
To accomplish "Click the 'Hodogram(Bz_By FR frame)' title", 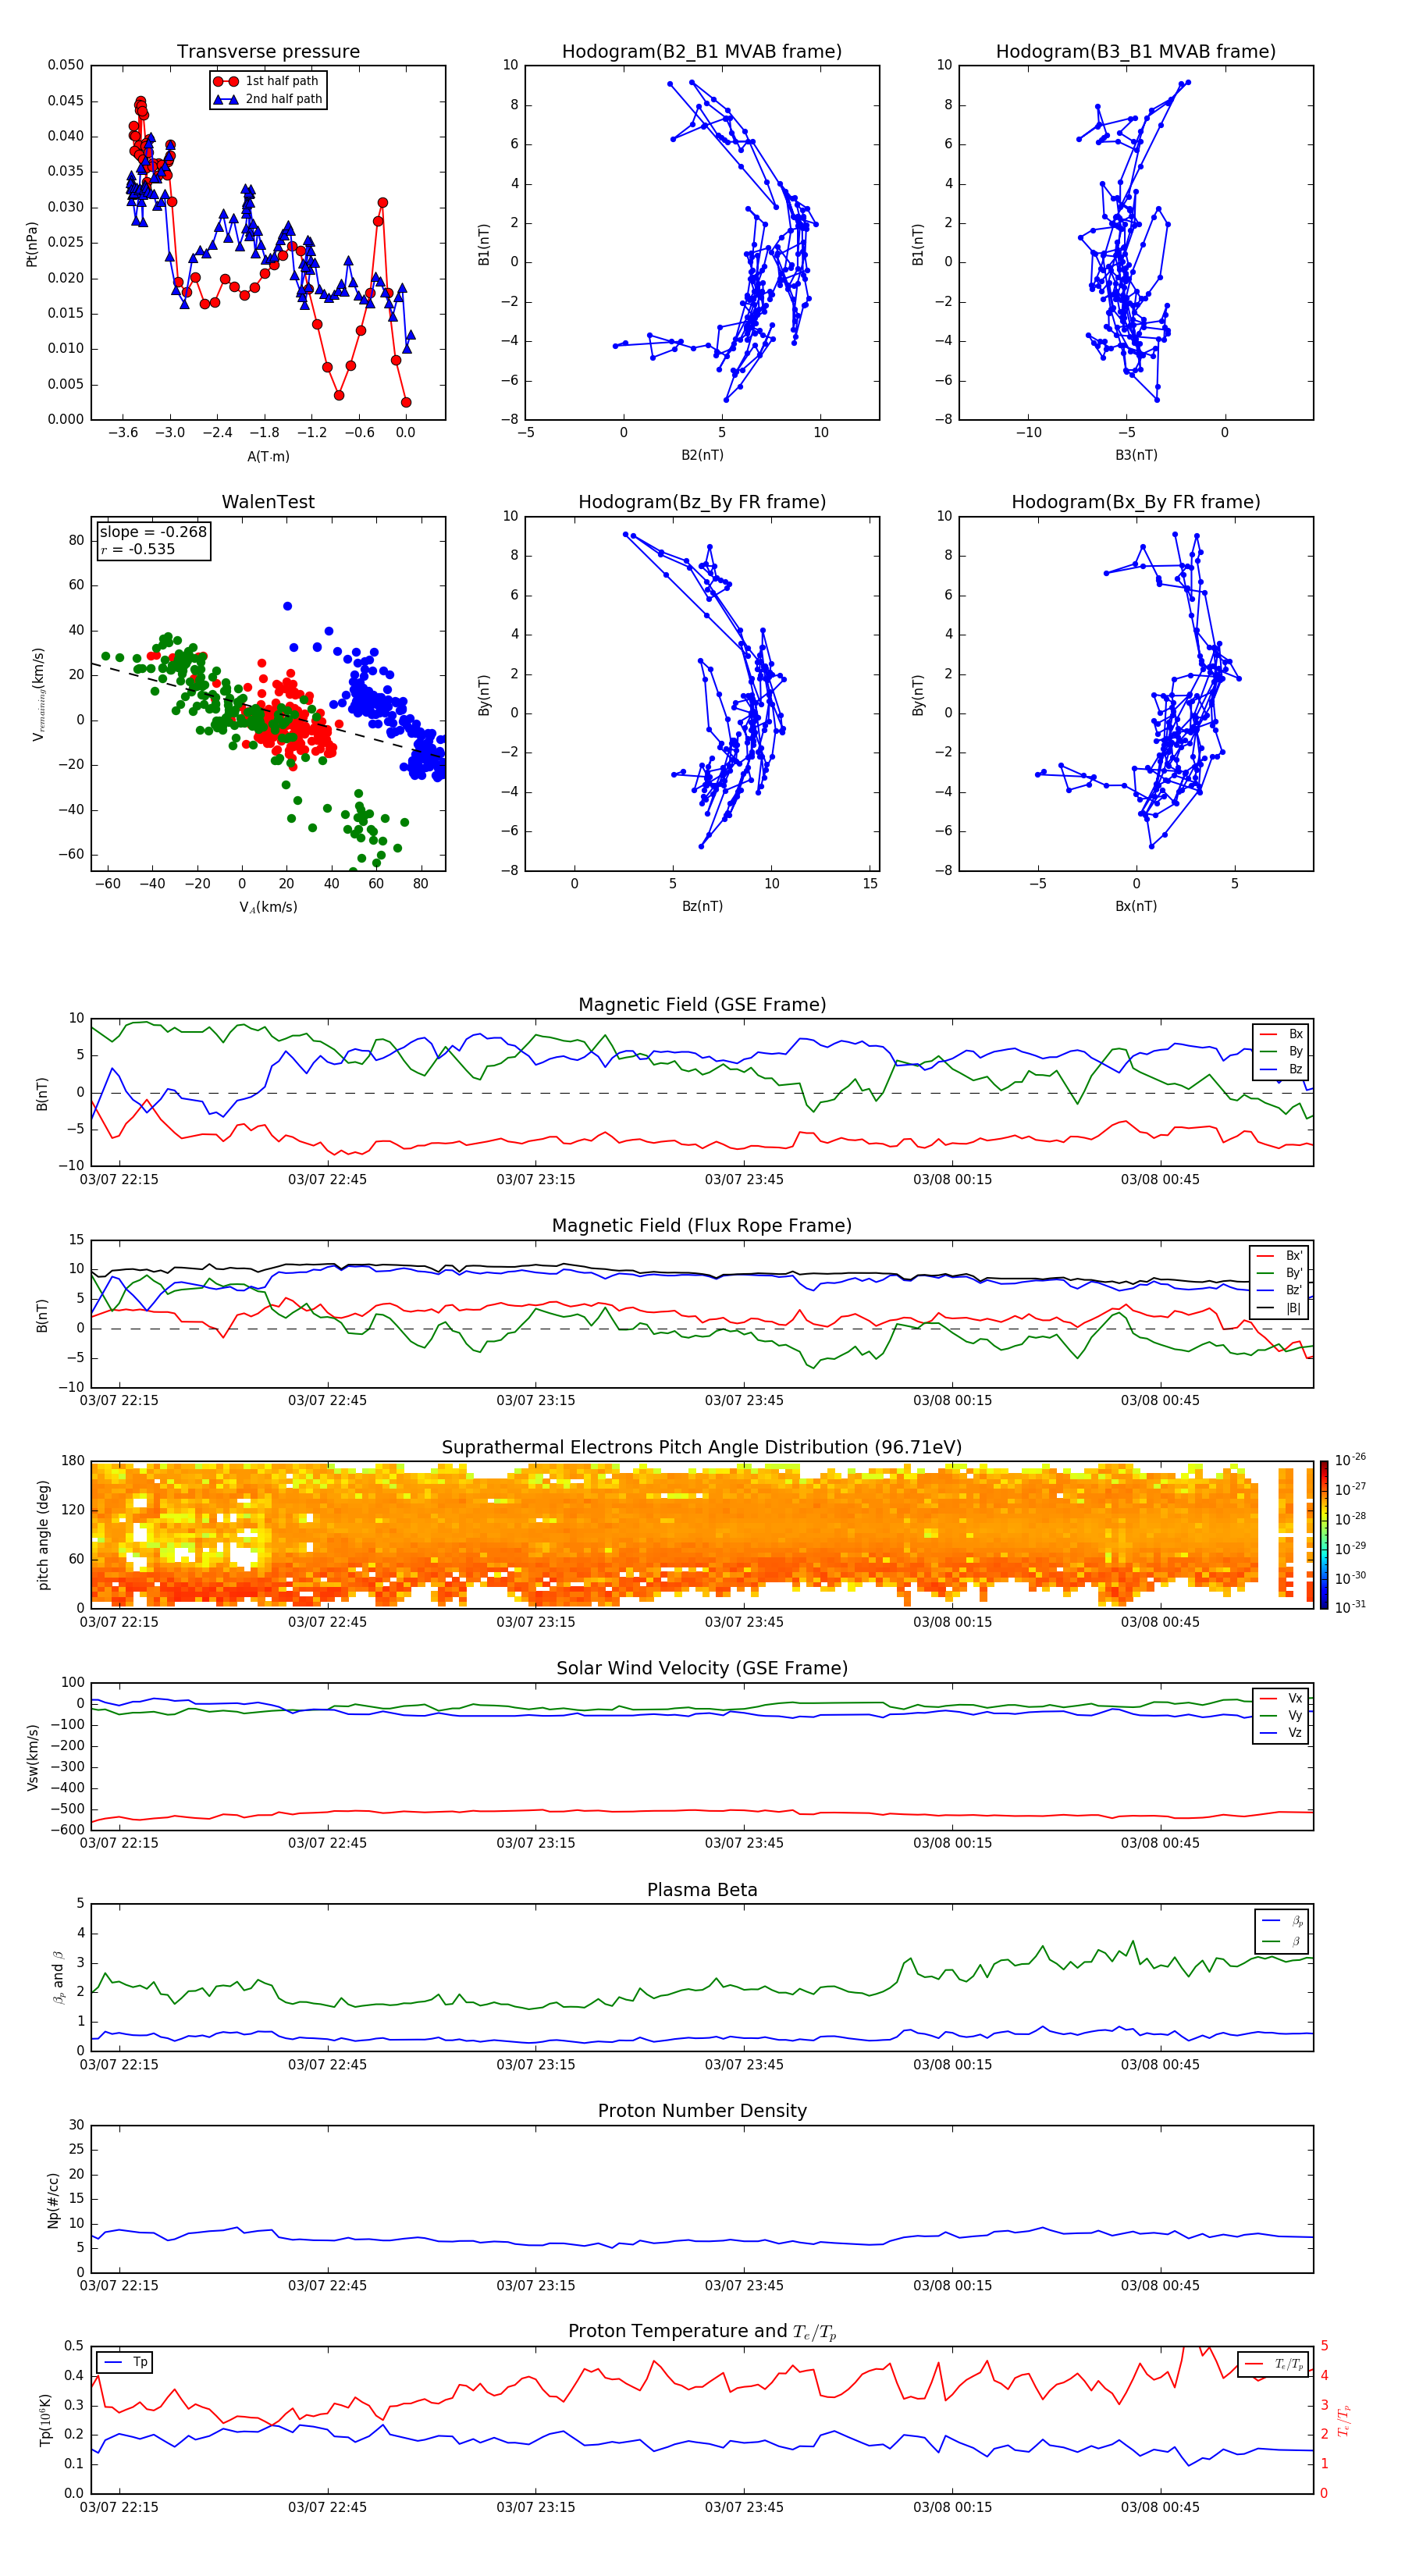I will (x=702, y=502).
